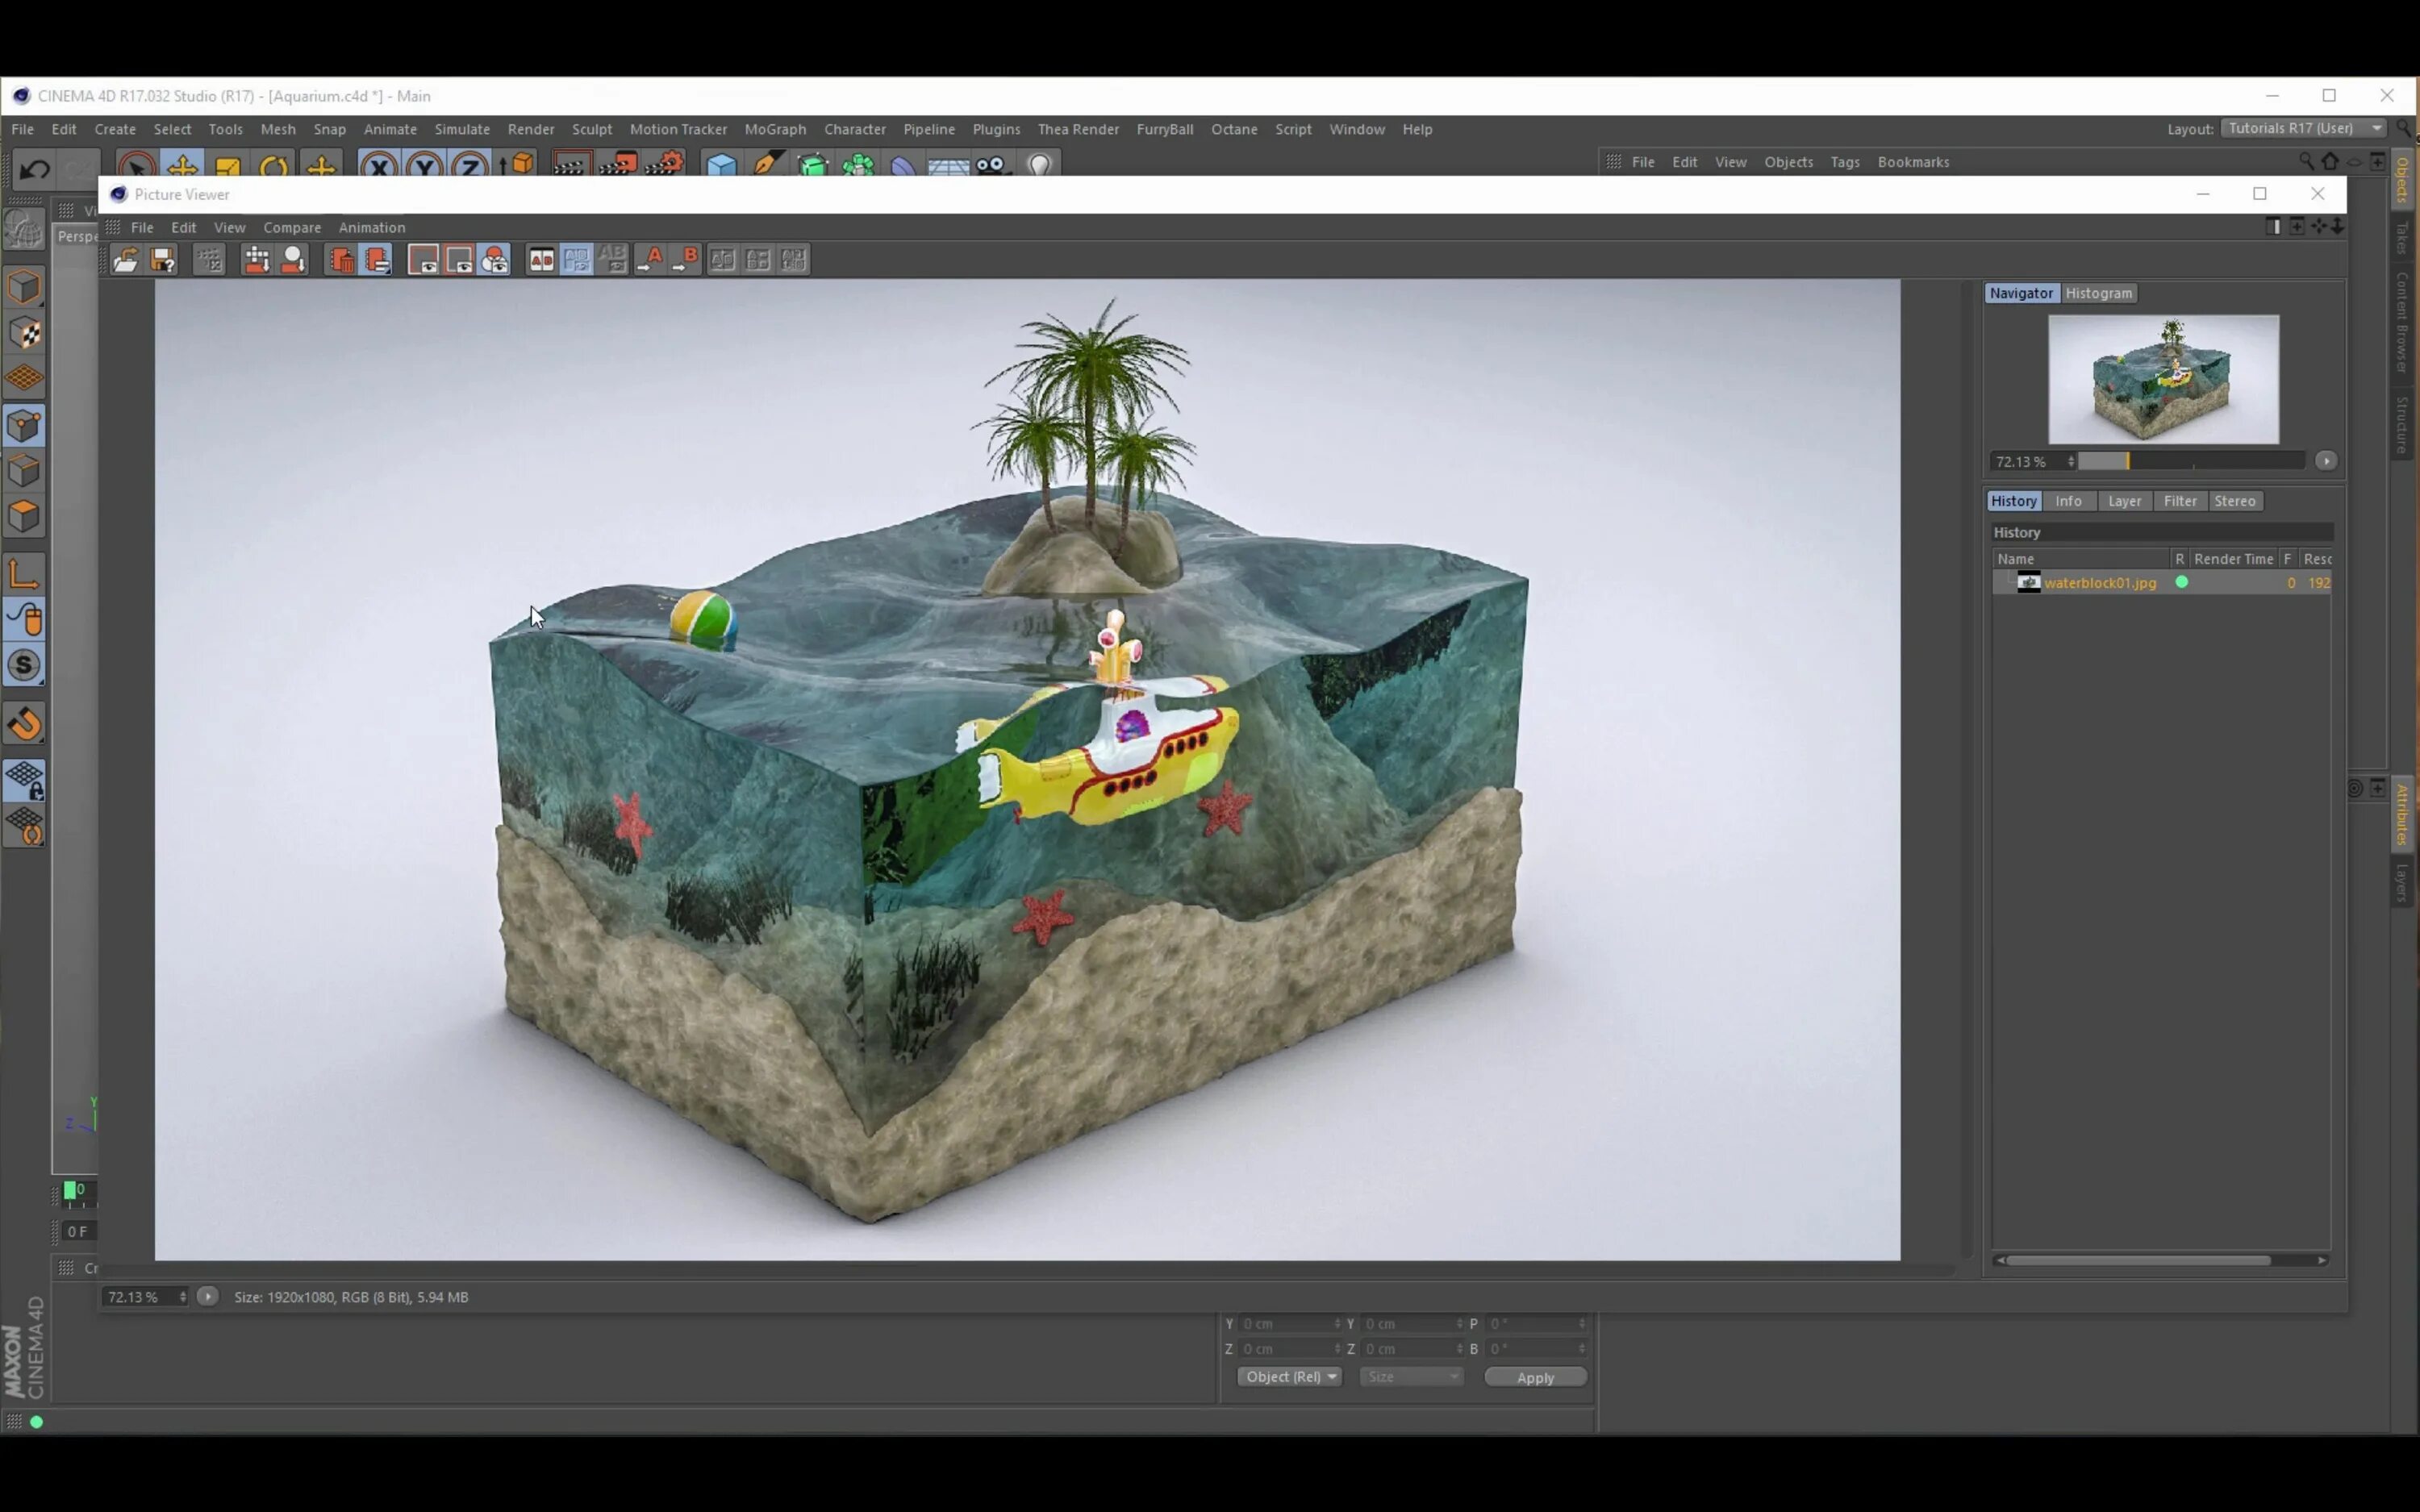Click the arrow button beside status zoom

[207, 1296]
